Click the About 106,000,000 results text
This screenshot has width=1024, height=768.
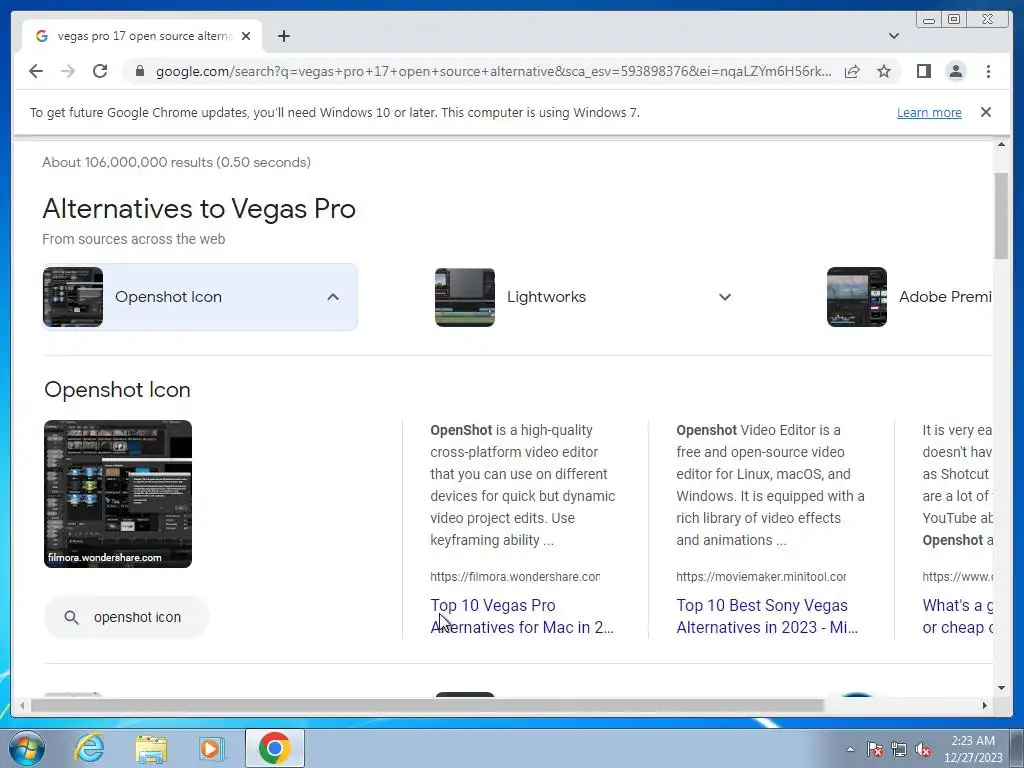pyautogui.click(x=176, y=162)
